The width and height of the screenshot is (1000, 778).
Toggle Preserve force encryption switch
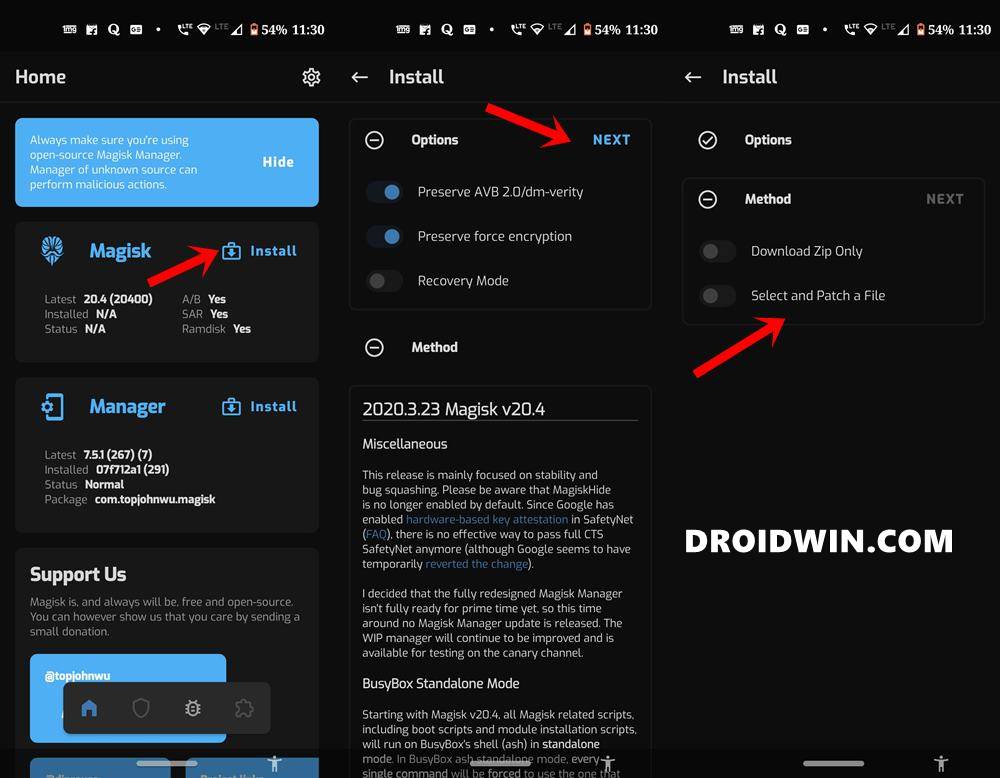384,237
